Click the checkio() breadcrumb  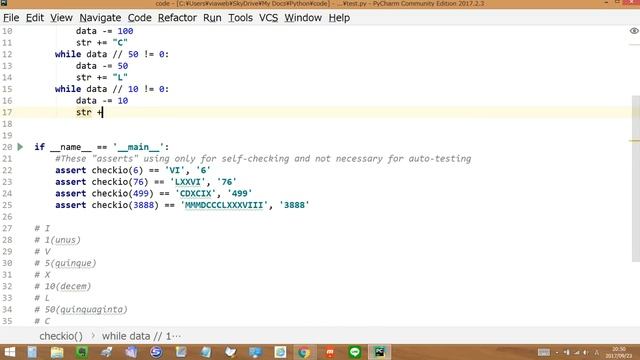coord(61,336)
